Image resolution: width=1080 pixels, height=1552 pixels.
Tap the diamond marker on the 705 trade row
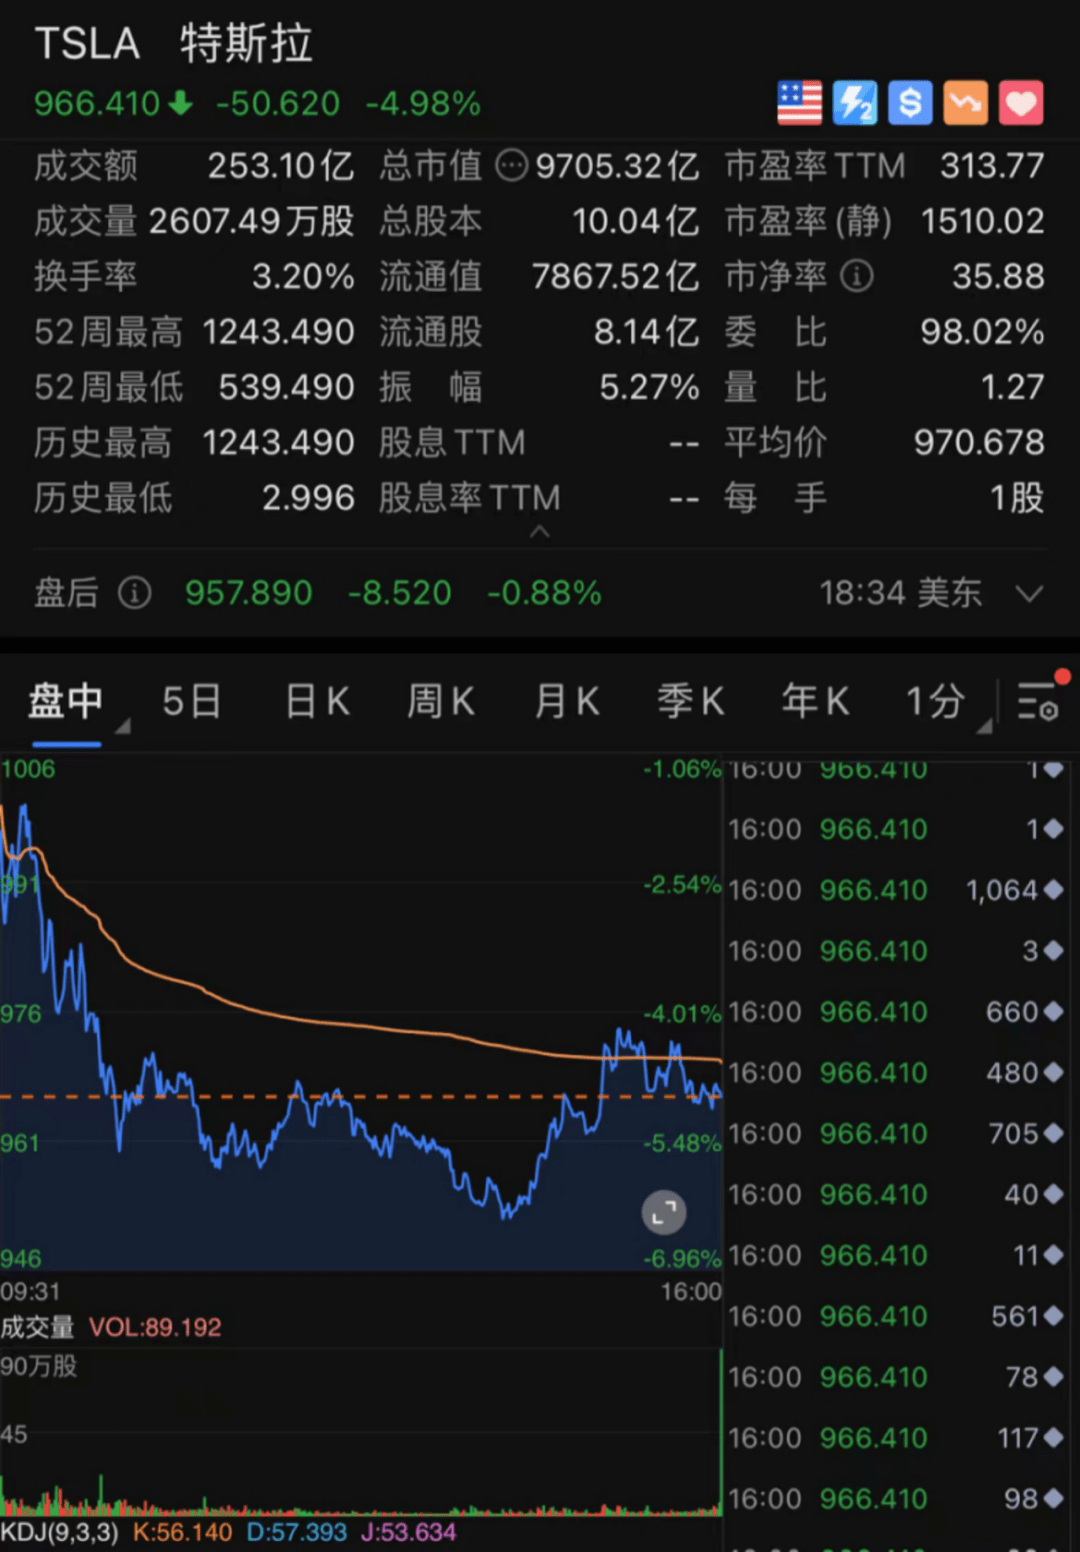(1052, 1134)
